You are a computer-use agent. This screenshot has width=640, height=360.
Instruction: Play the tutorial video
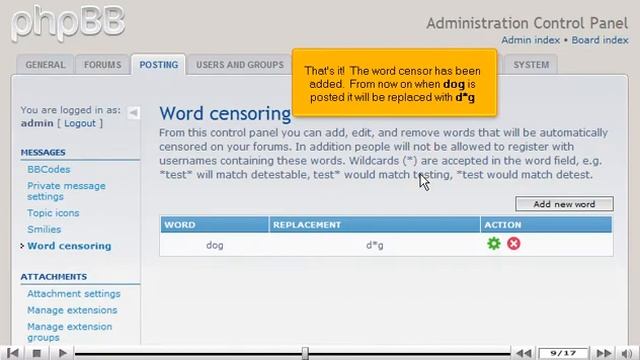[x=62, y=353]
